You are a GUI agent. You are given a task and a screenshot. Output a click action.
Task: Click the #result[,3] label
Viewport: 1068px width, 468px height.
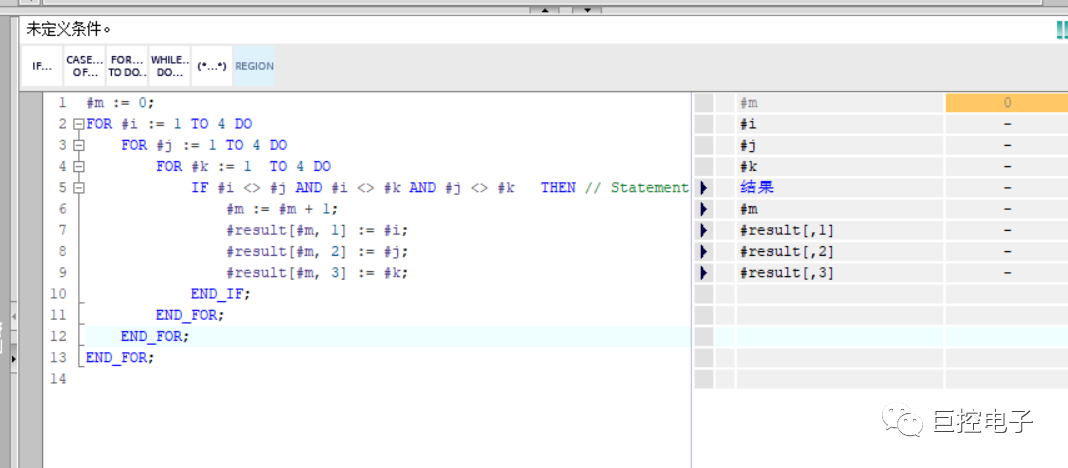tap(787, 272)
